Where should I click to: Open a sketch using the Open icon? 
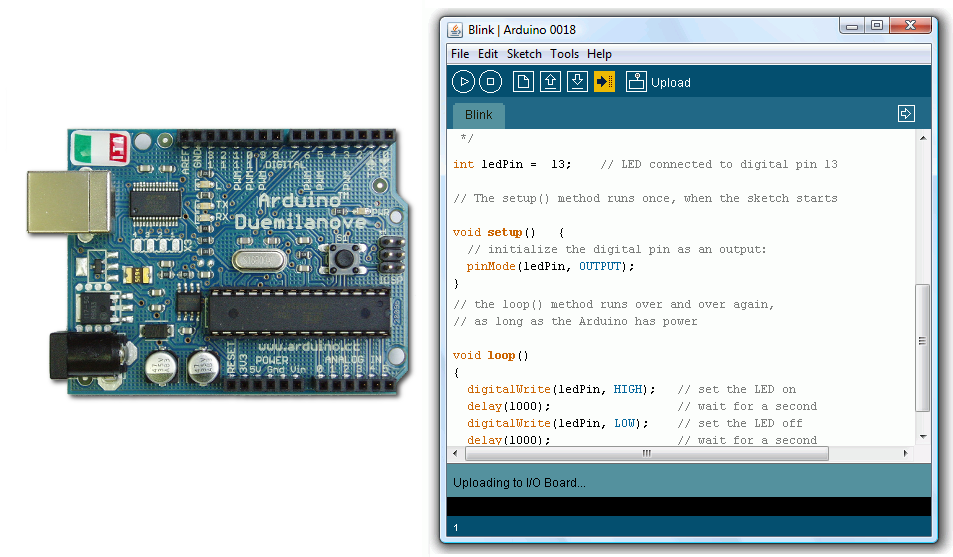(551, 81)
